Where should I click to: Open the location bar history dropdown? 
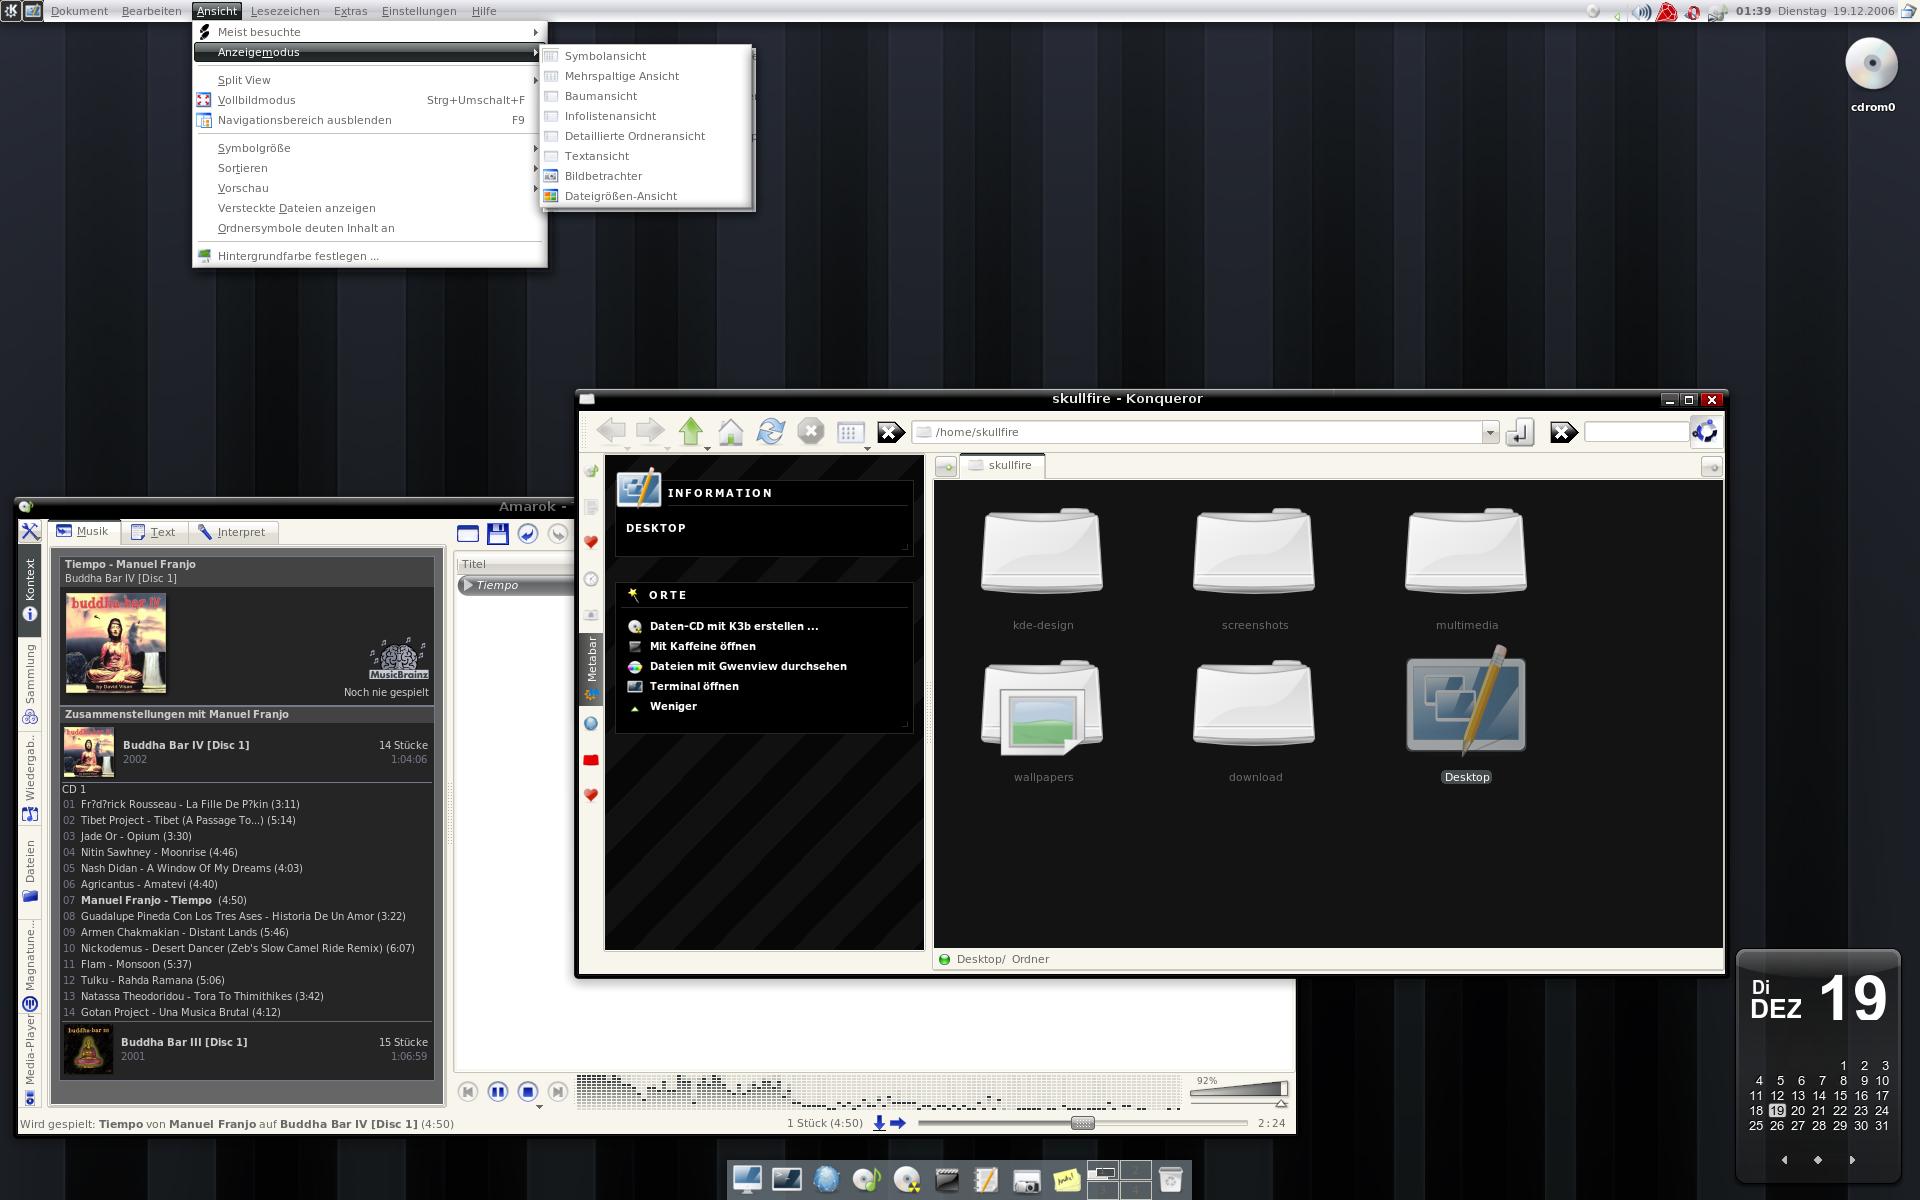(x=1490, y=432)
